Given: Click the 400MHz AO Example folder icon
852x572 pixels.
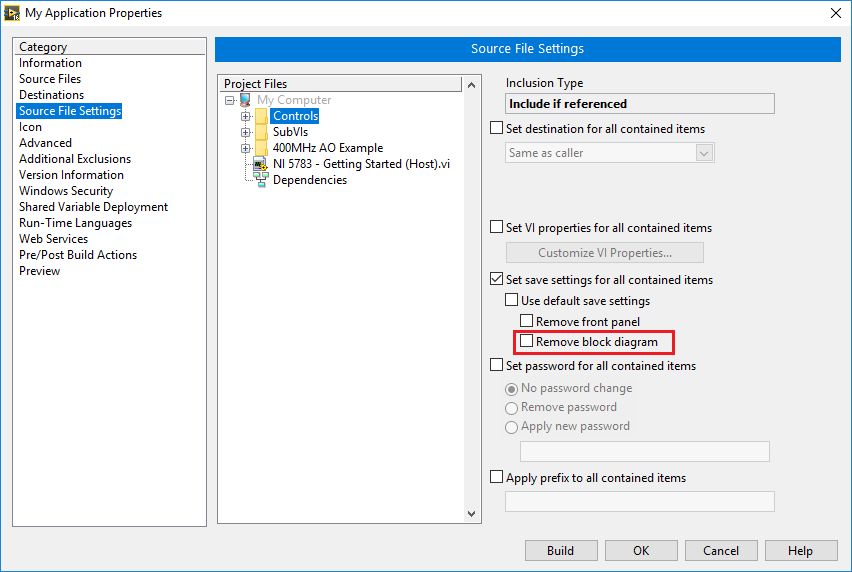Looking at the screenshot, I should click(x=261, y=148).
